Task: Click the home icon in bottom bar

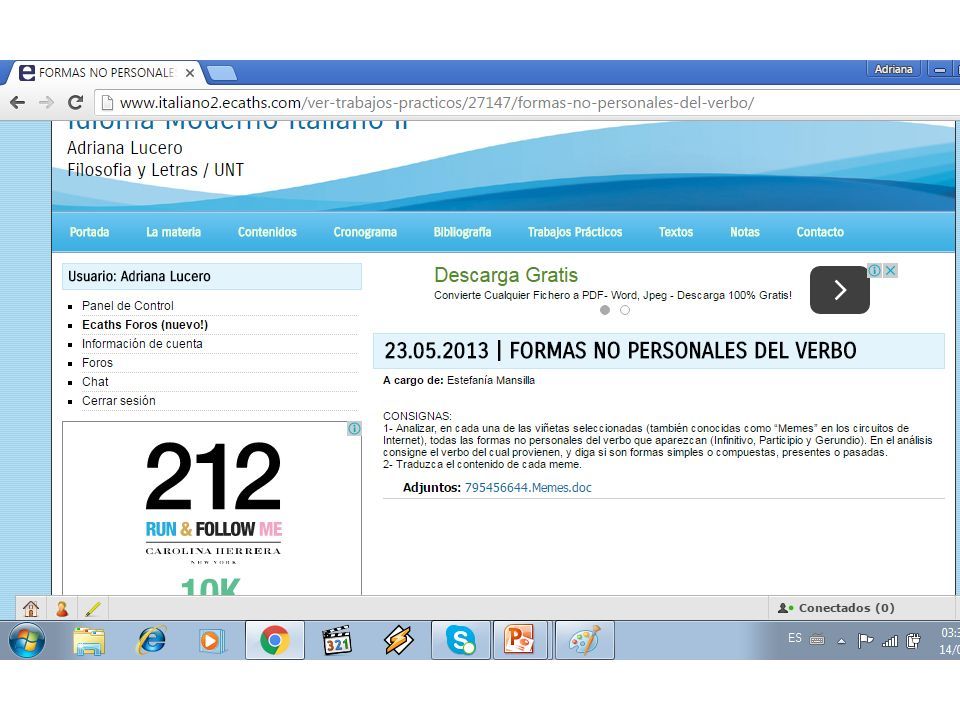Action: click(31, 609)
